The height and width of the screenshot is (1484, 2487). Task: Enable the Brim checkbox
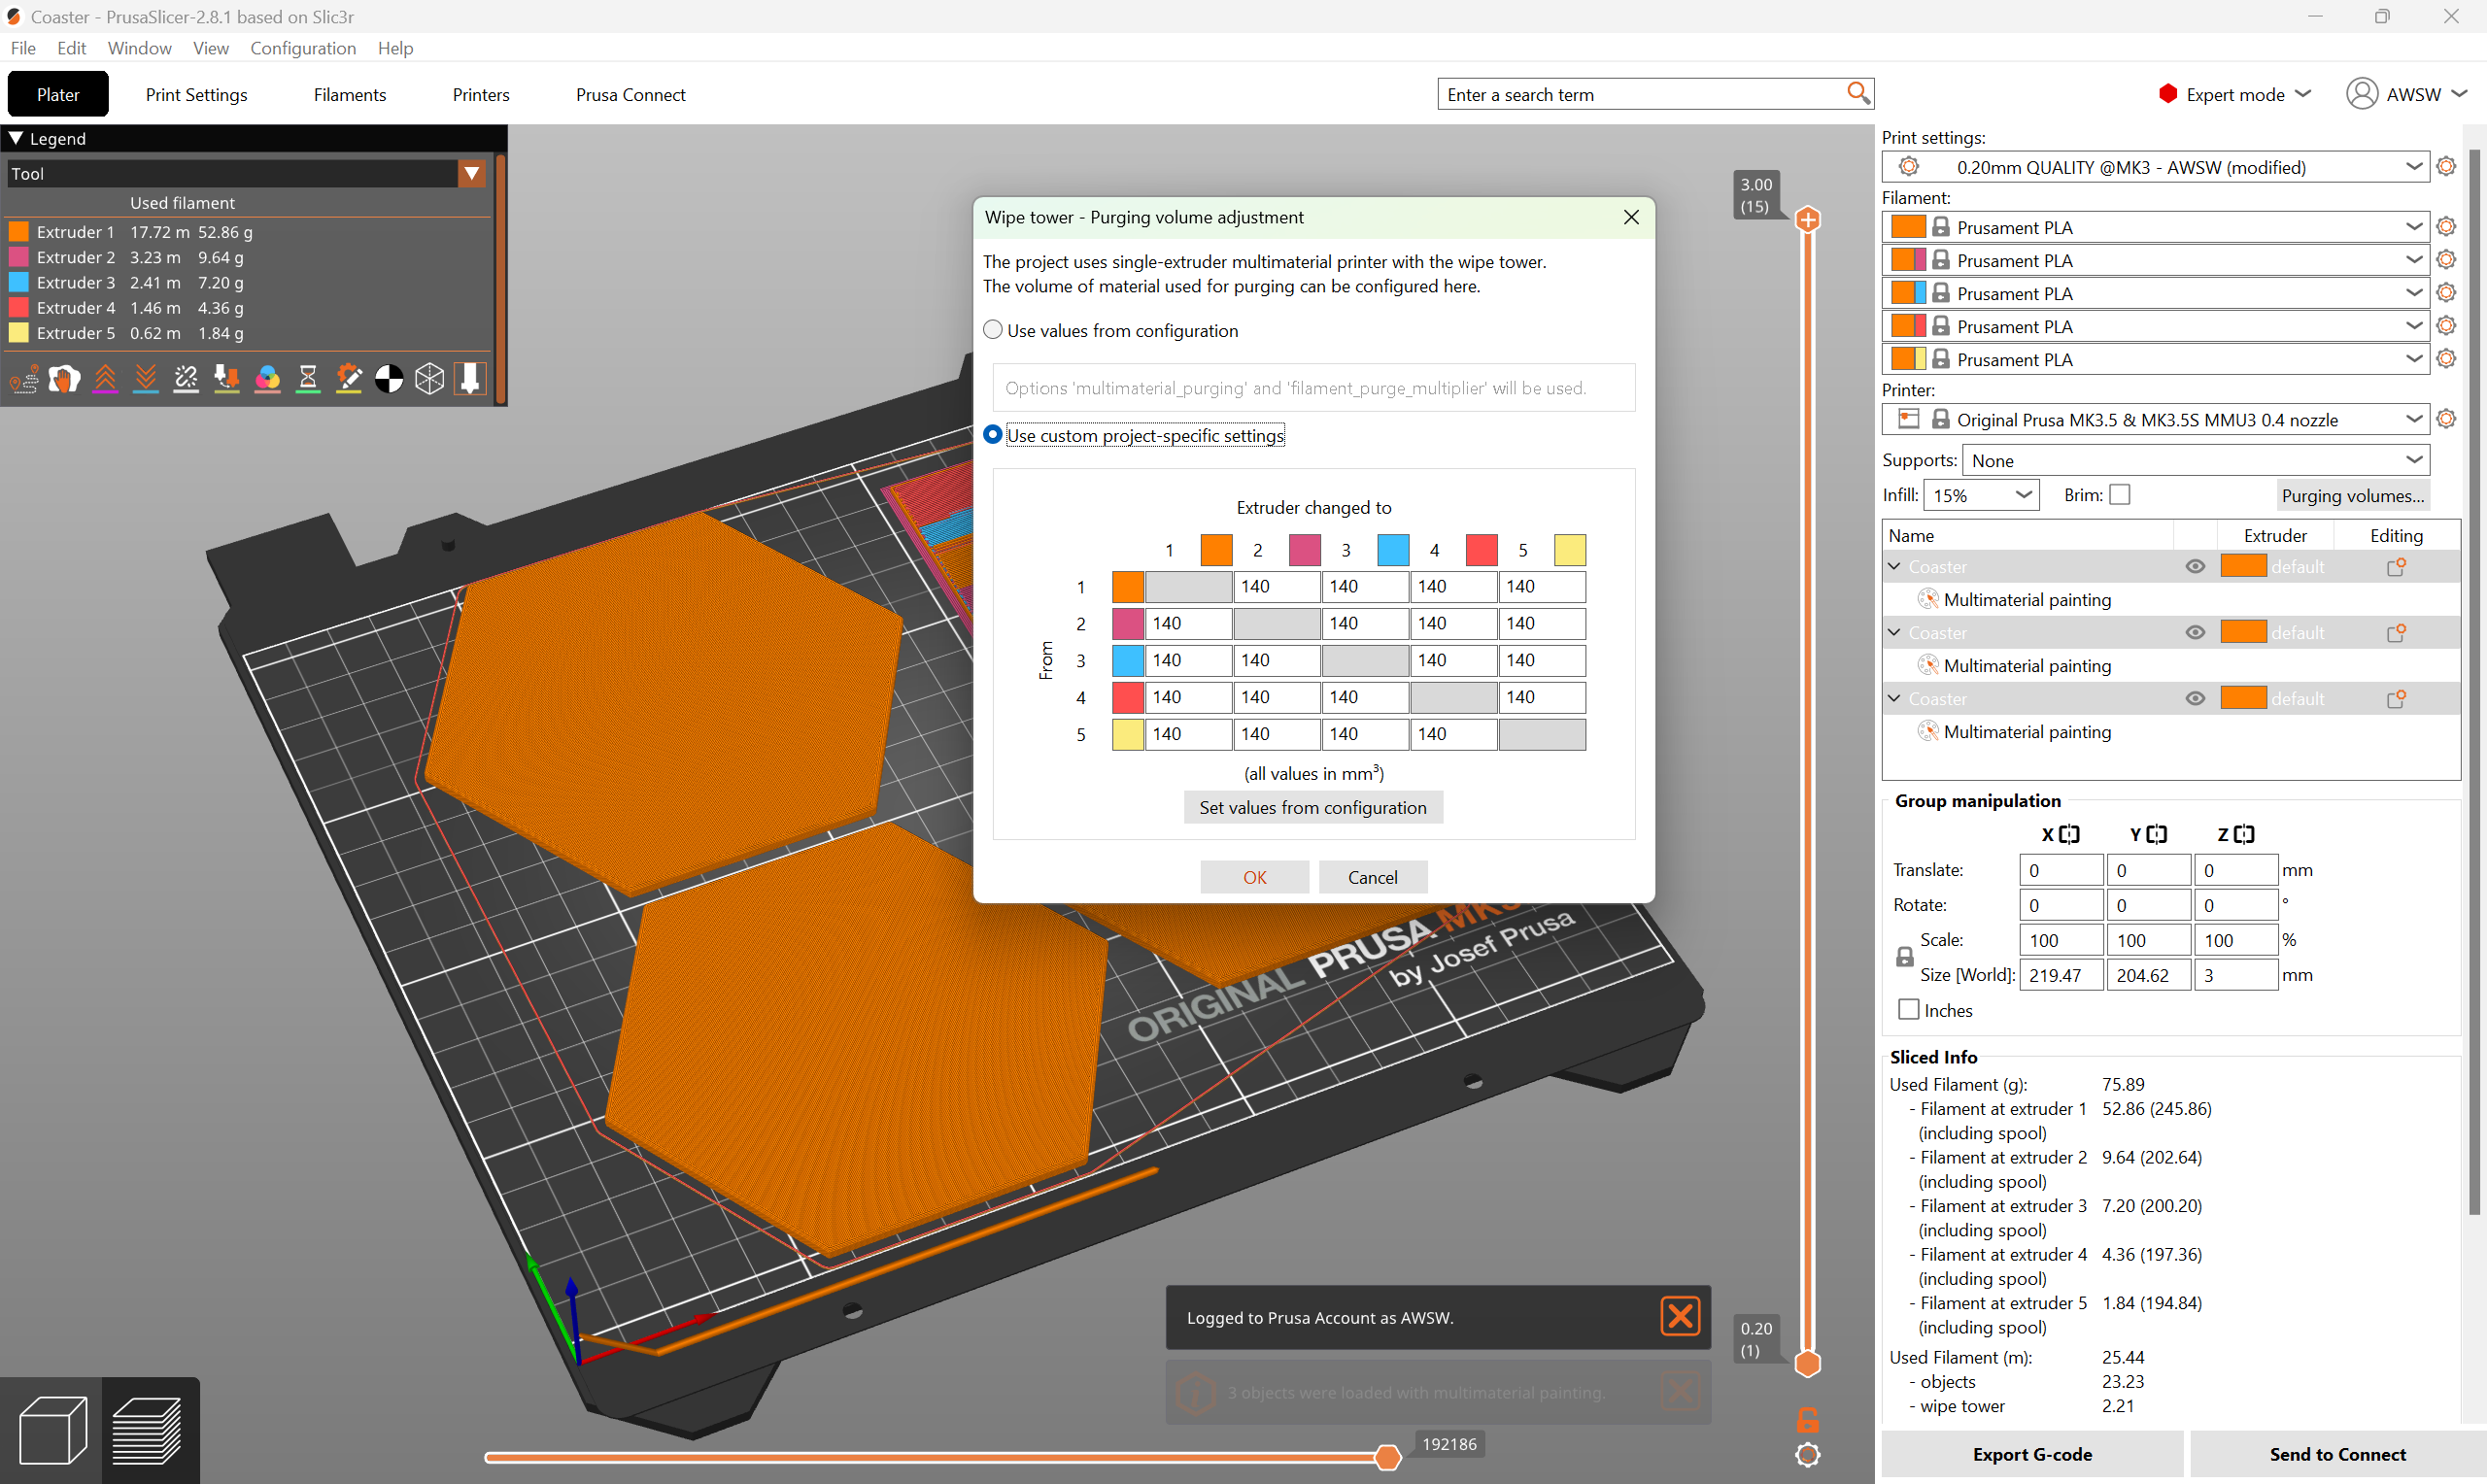tap(2119, 495)
